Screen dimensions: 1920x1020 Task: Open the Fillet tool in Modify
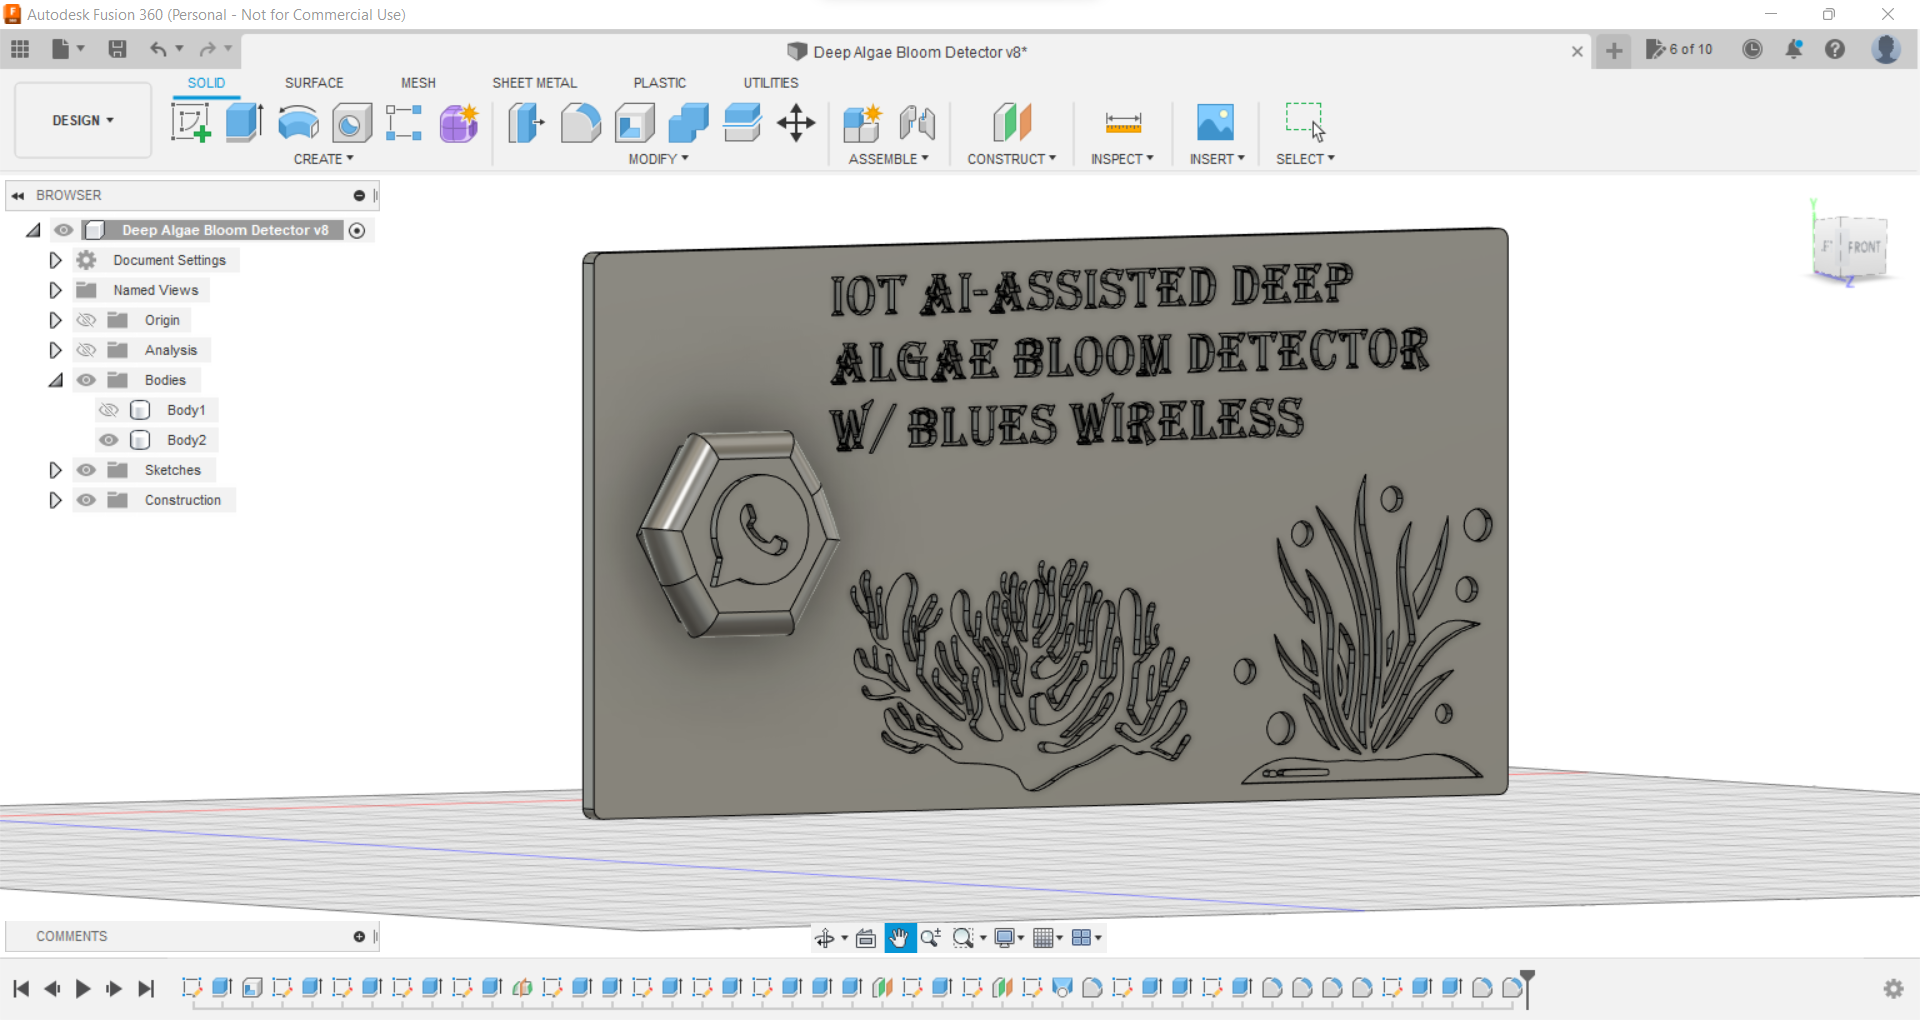click(581, 122)
